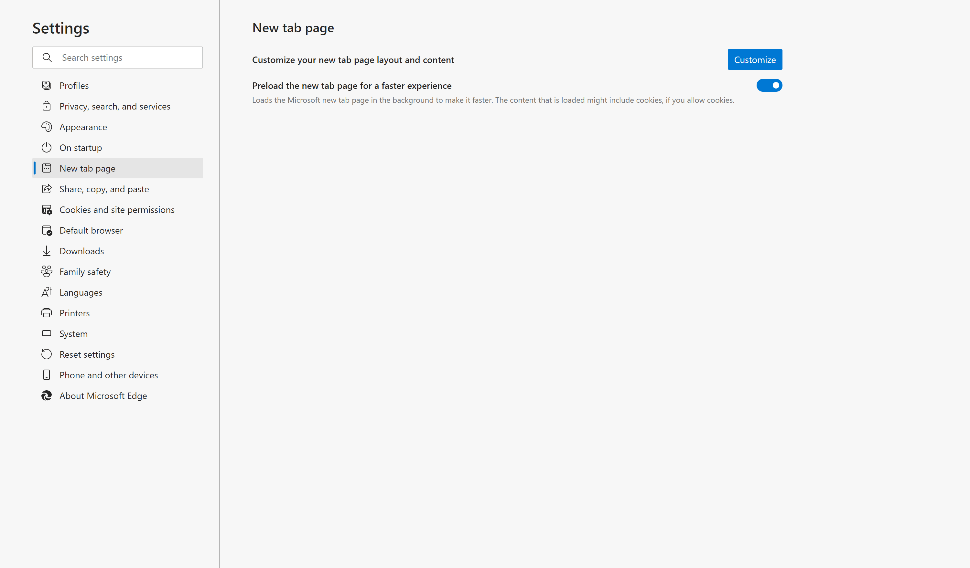Open Cookies and site permissions

(118, 210)
